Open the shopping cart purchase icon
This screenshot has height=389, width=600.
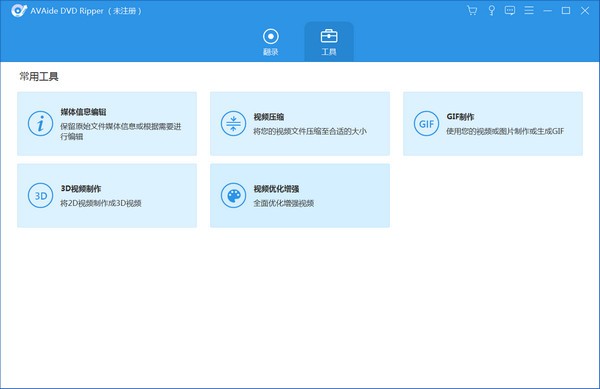click(x=472, y=11)
